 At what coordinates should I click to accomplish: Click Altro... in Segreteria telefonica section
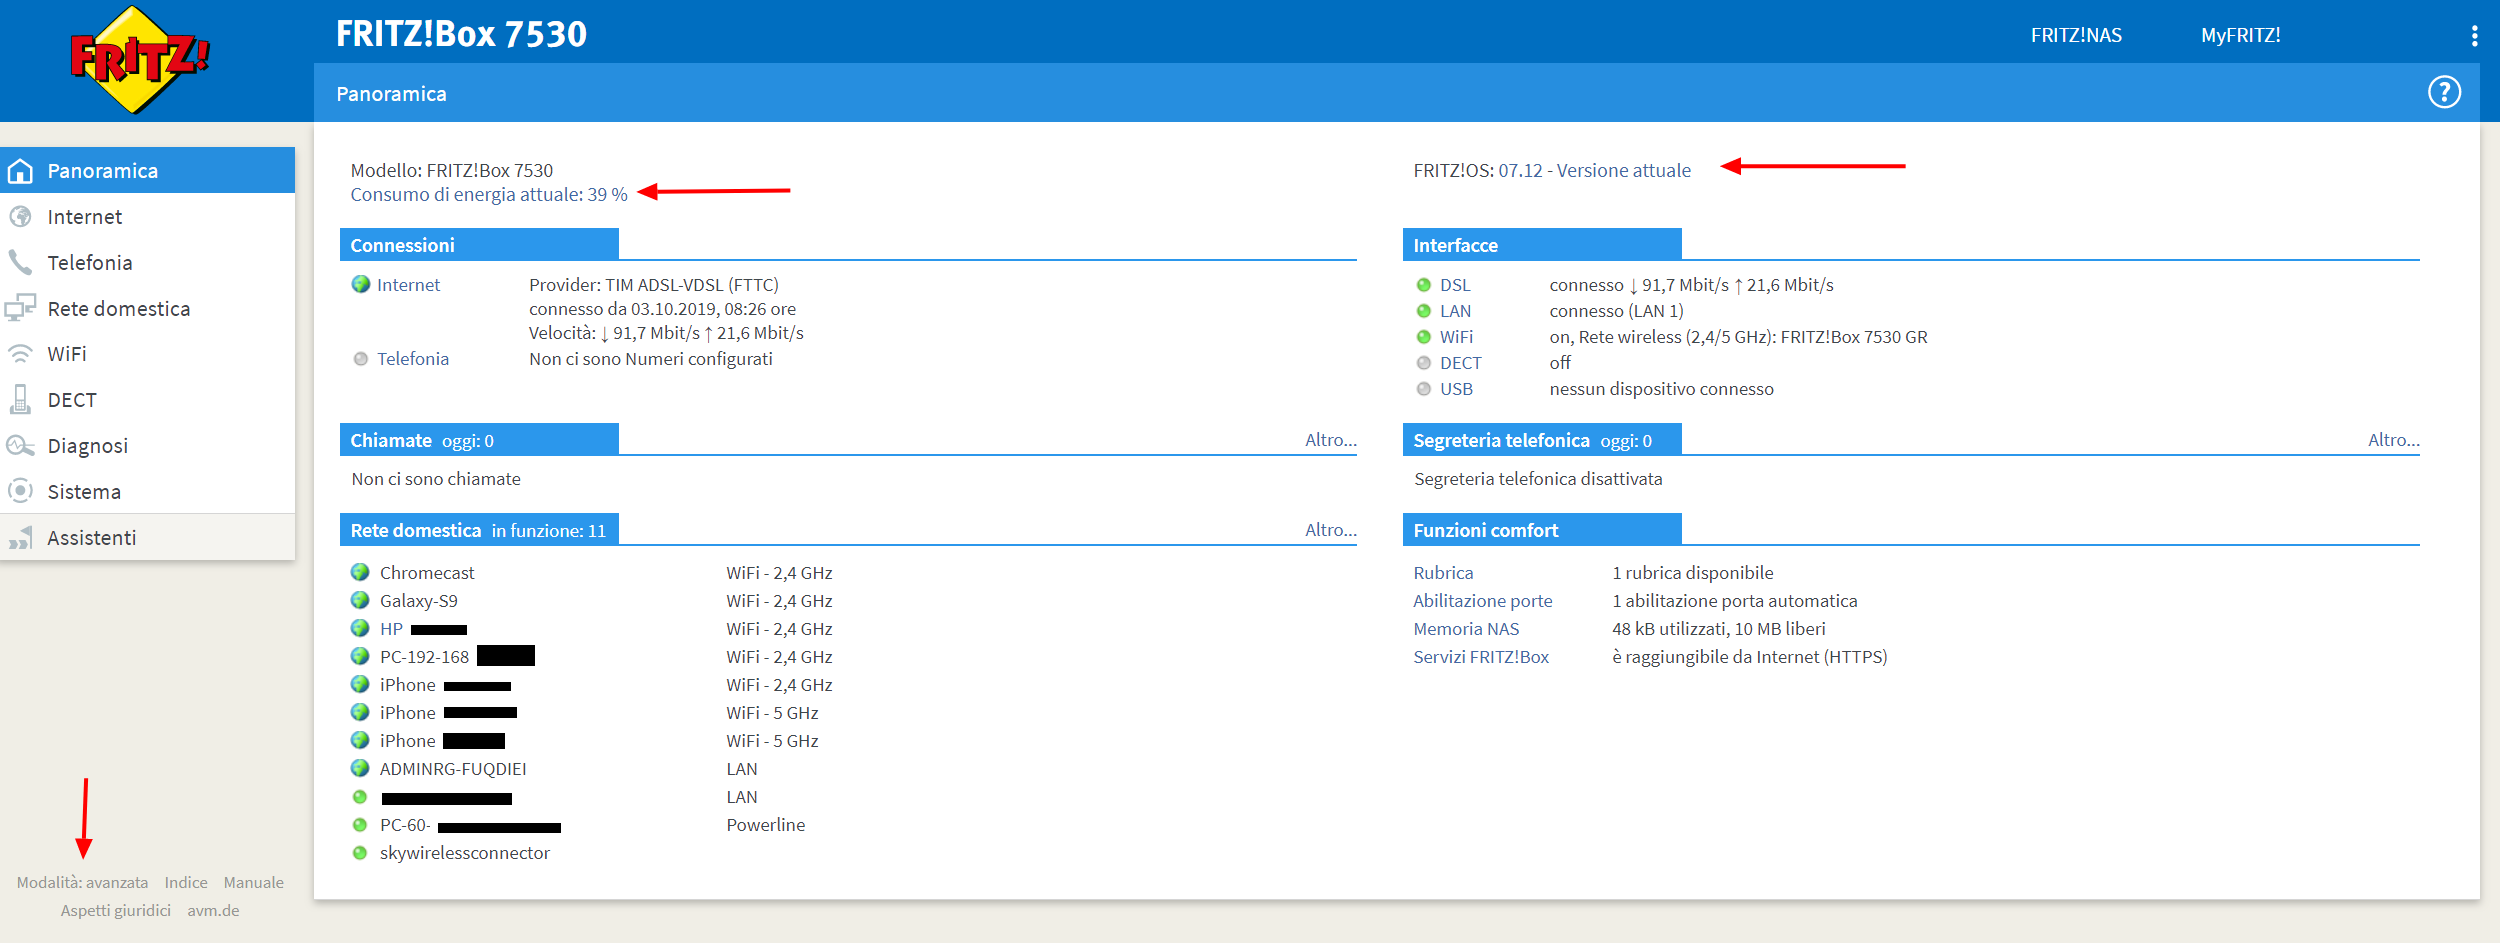pos(2393,440)
